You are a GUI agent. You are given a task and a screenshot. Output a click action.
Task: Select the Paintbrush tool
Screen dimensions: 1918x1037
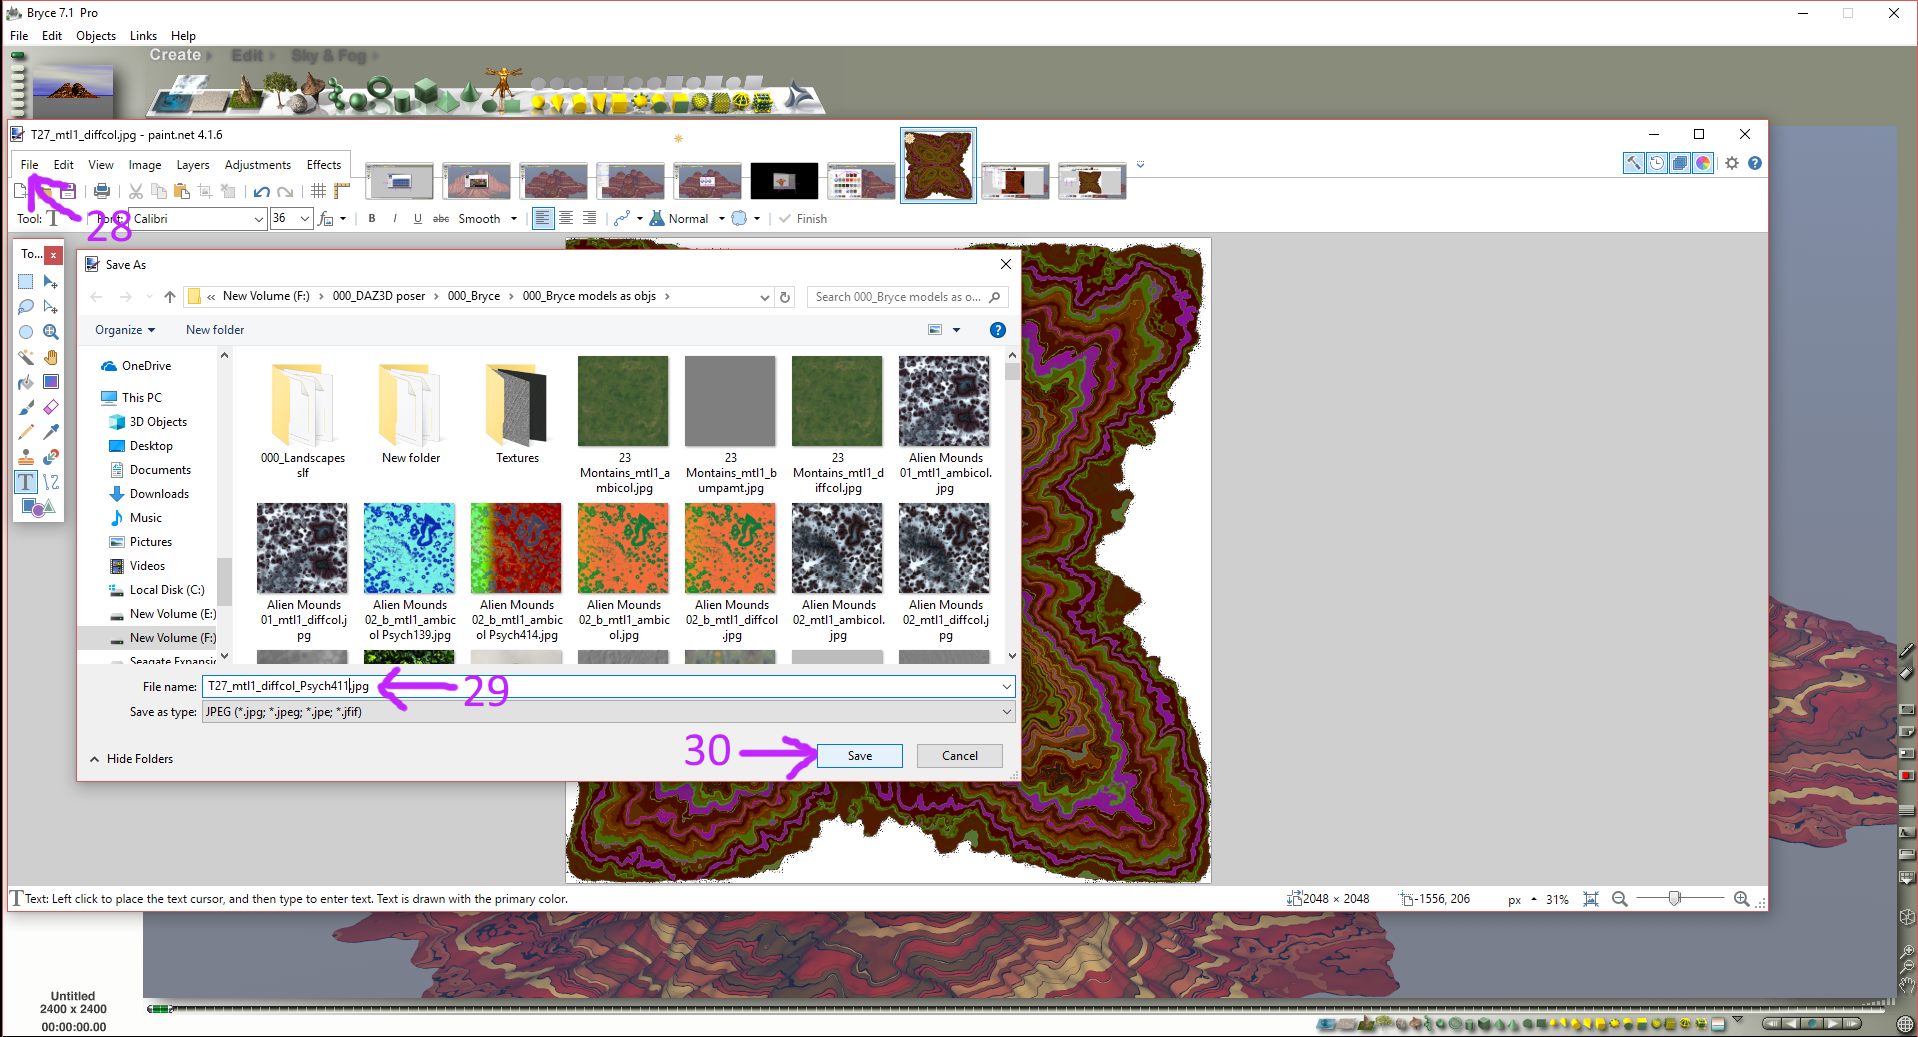(26, 407)
